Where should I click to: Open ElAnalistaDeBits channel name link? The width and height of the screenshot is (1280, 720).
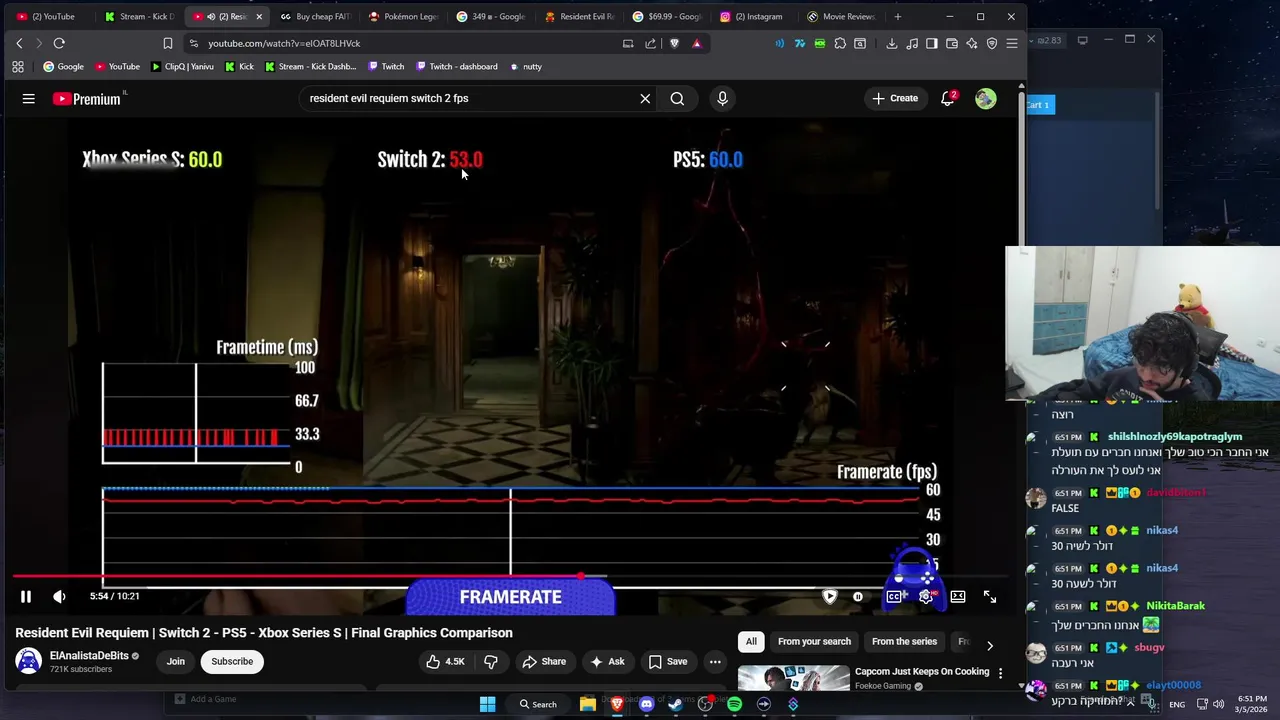(x=89, y=656)
